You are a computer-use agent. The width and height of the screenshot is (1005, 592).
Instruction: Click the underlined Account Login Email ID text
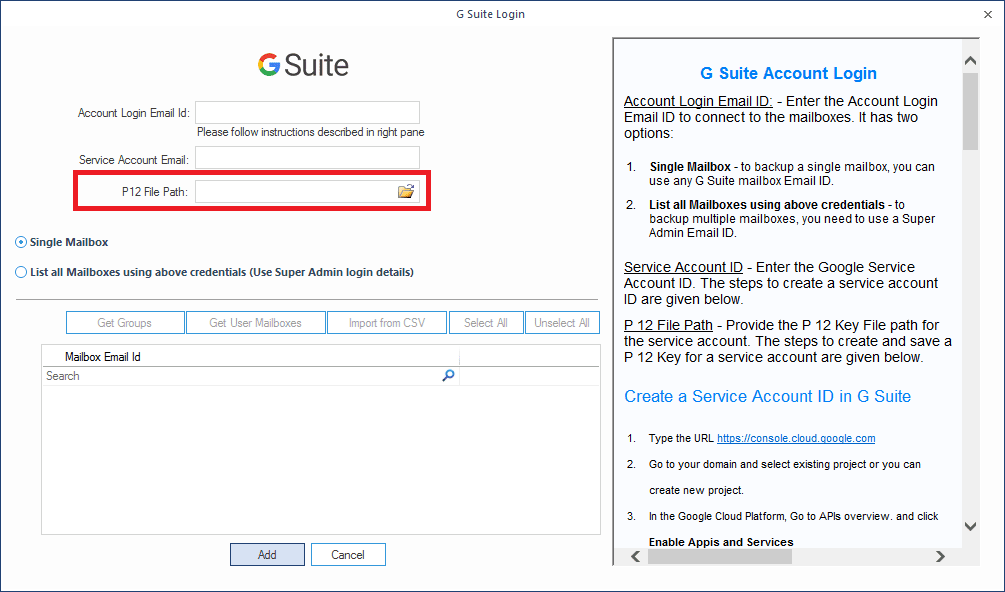coord(698,101)
